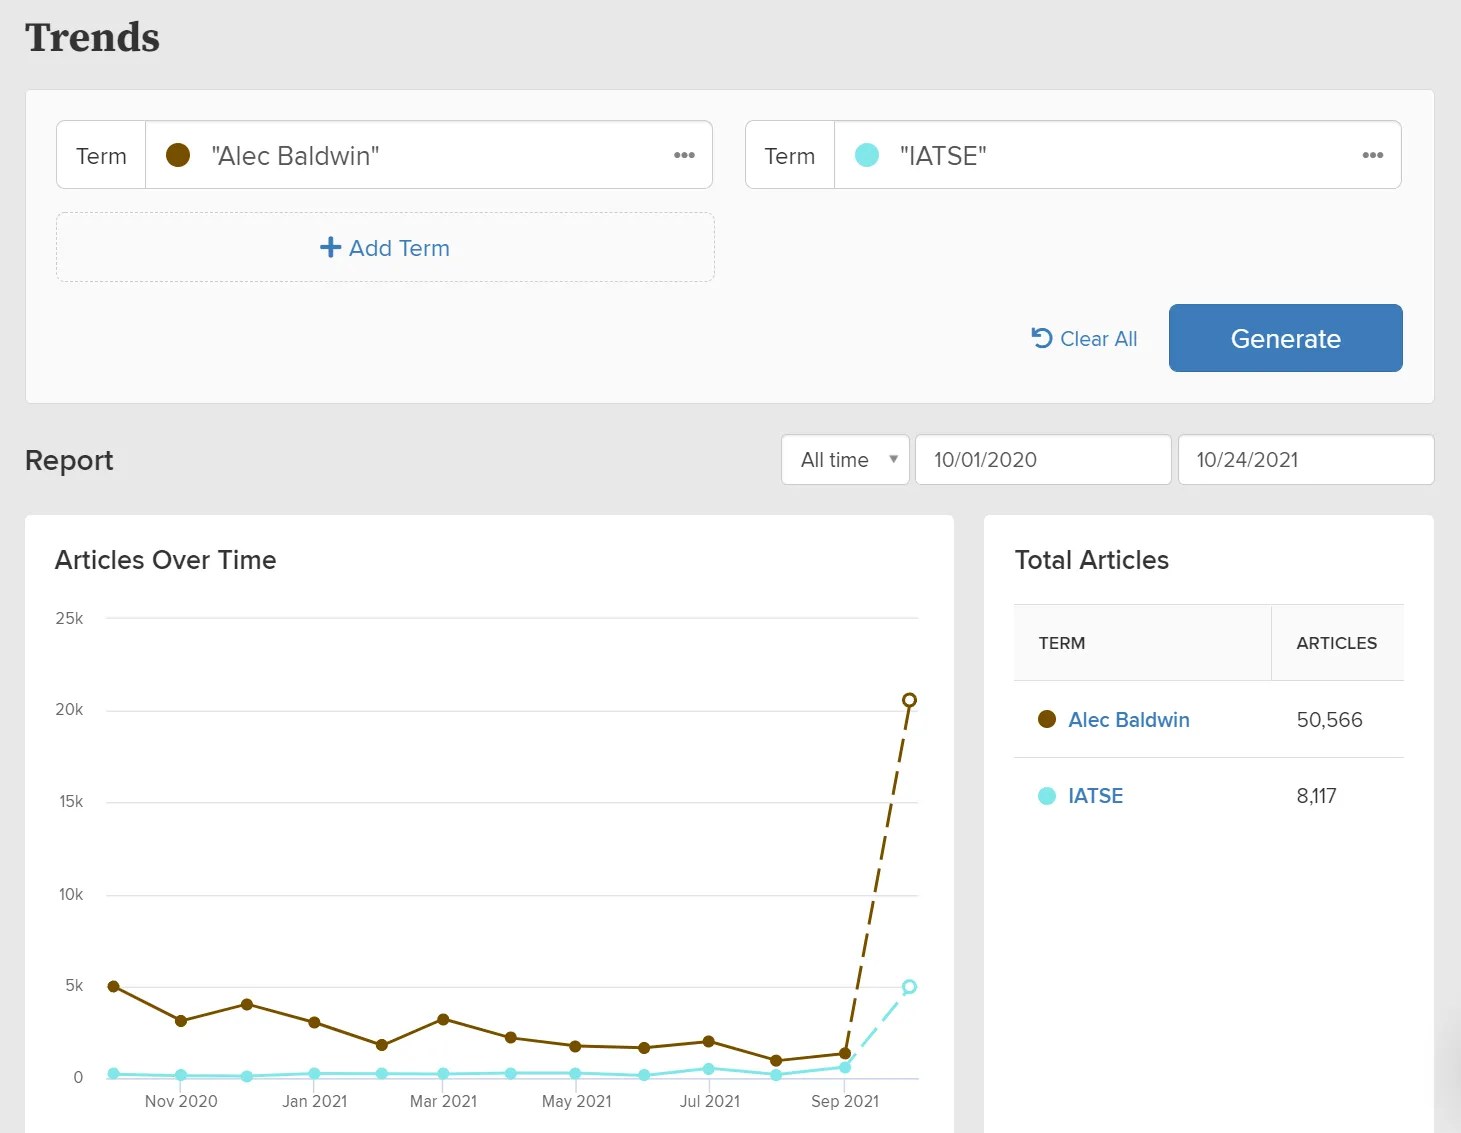The width and height of the screenshot is (1461, 1133).
Task: Open IATSE link in Total Articles
Action: click(x=1095, y=796)
